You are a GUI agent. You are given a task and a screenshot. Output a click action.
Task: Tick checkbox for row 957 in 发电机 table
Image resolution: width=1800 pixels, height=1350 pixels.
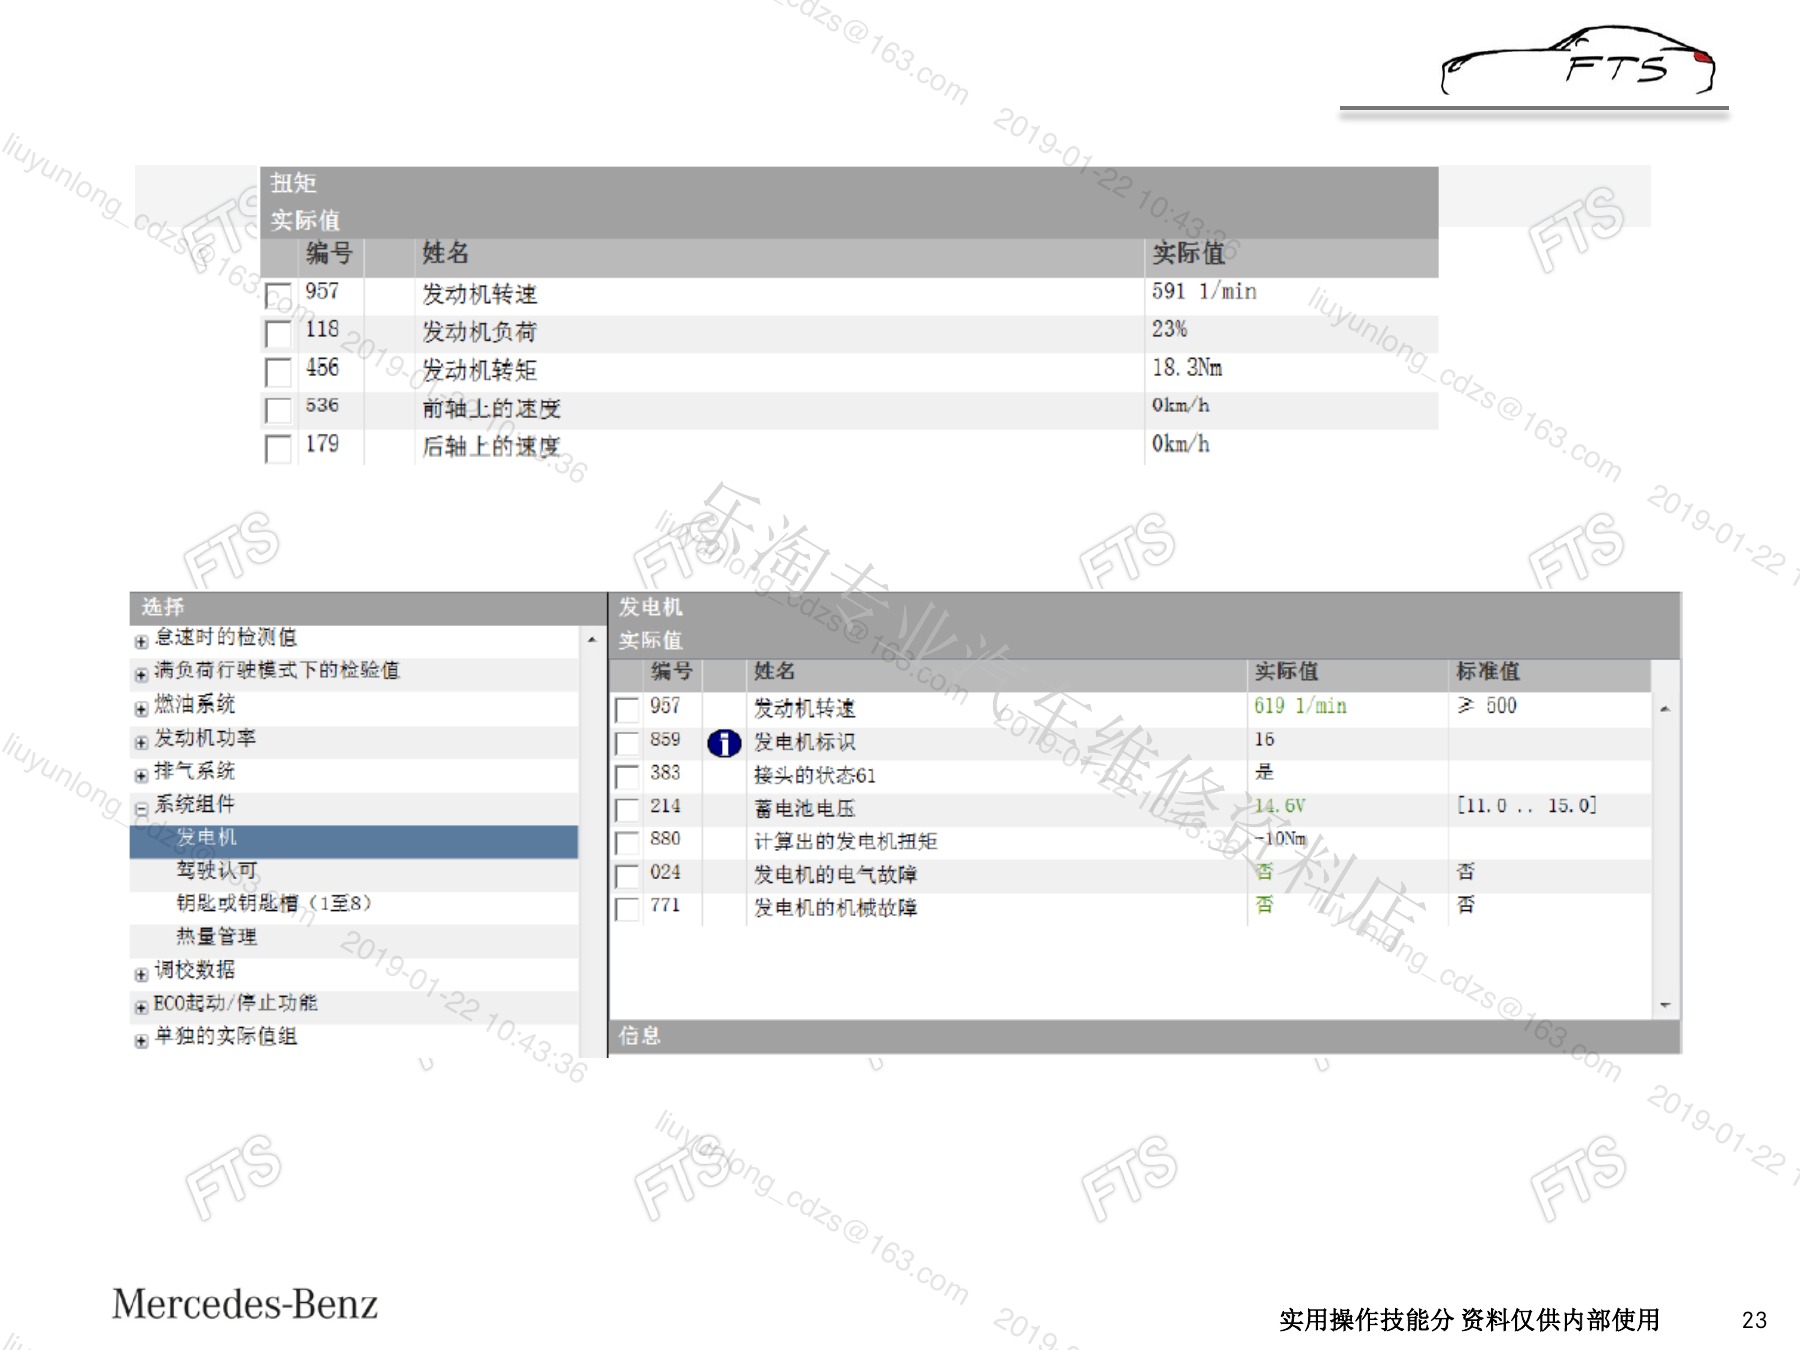(627, 710)
